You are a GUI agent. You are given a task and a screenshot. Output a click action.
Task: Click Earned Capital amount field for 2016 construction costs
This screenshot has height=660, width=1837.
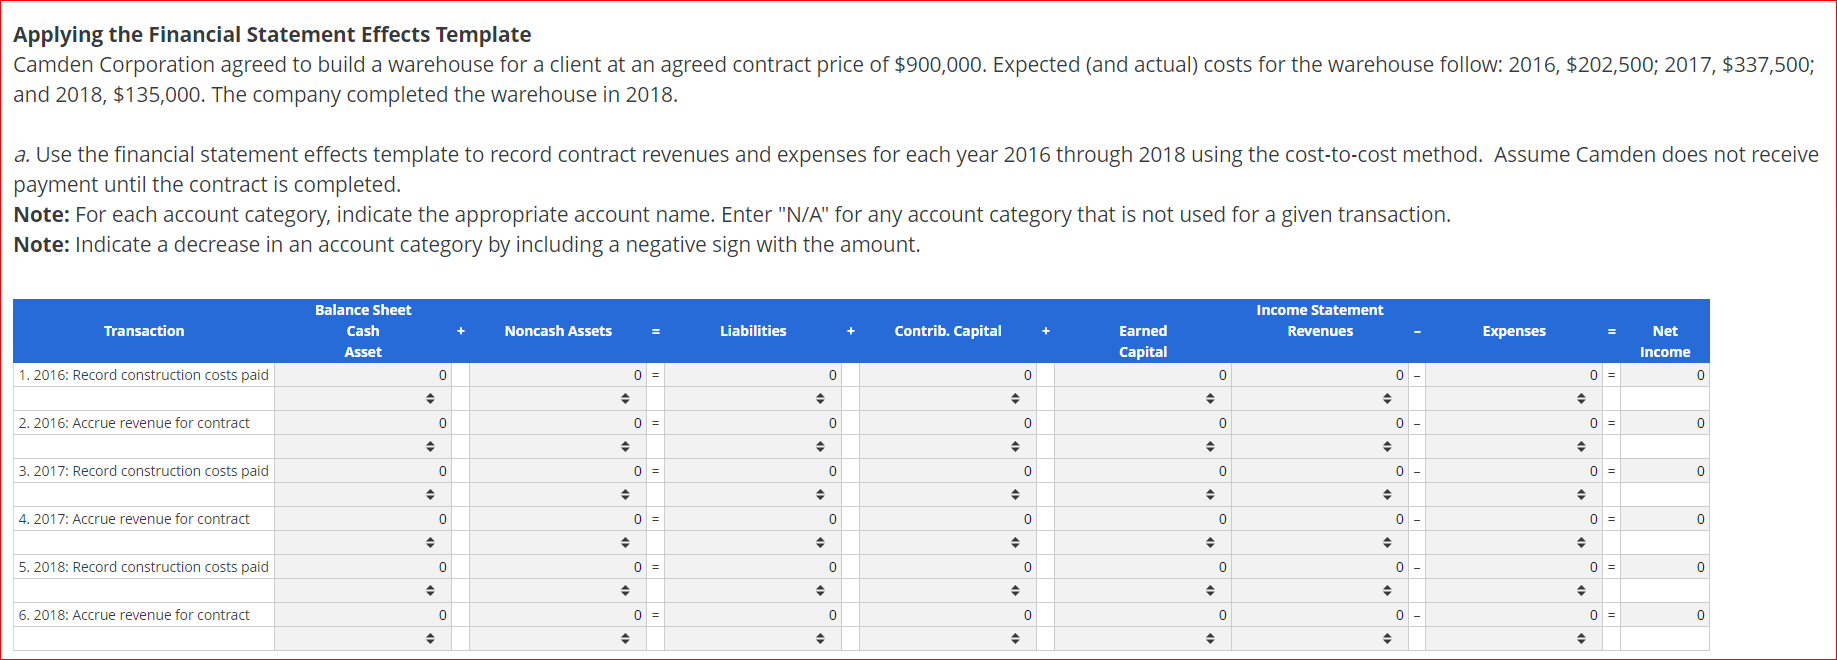(1143, 375)
